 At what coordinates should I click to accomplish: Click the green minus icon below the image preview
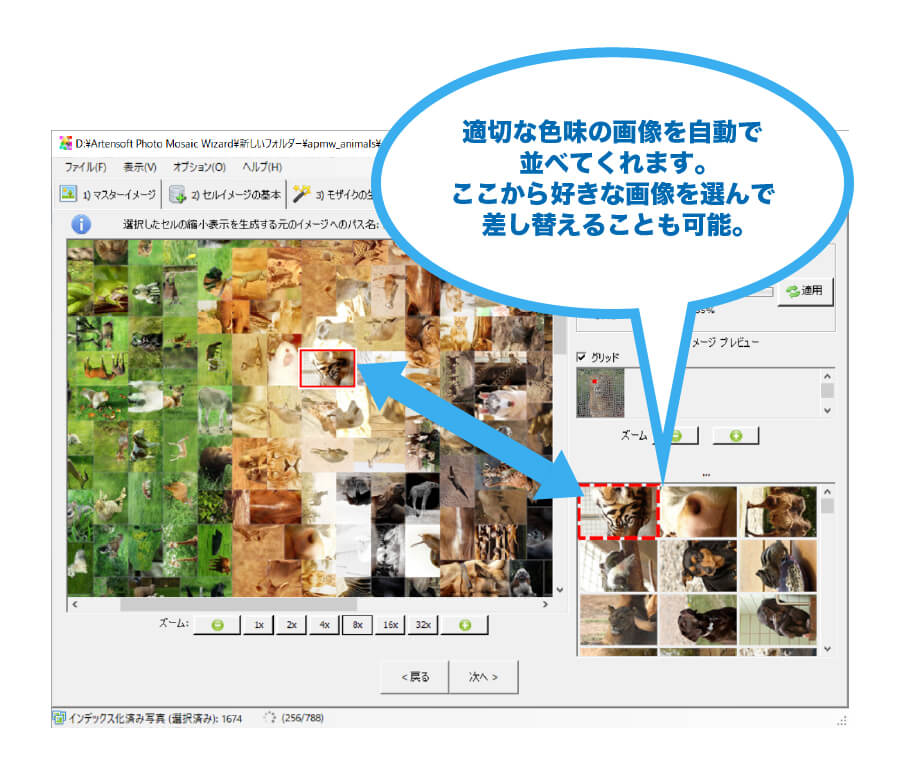pyautogui.click(x=676, y=434)
